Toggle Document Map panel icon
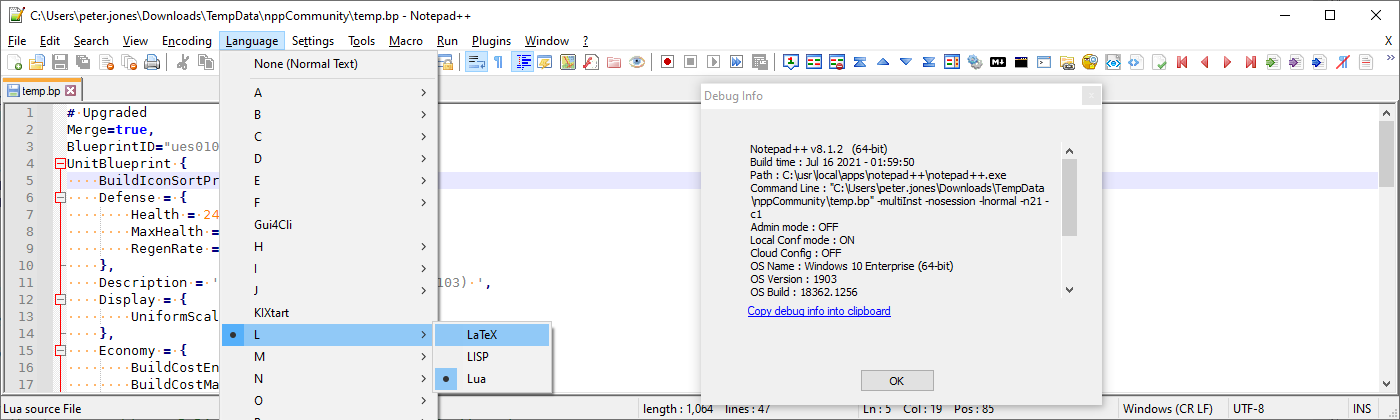 pyautogui.click(x=567, y=62)
